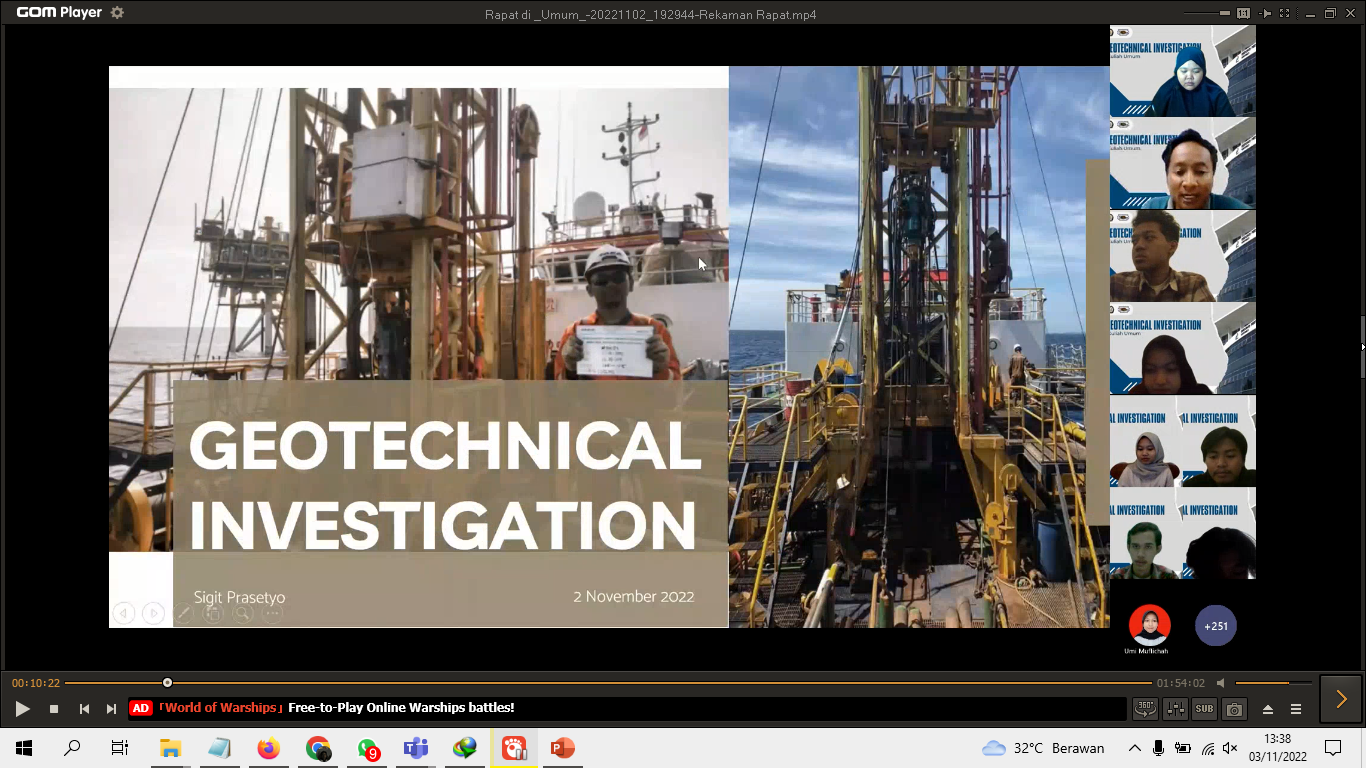Skip to the next track
1366x768 pixels.
pyautogui.click(x=111, y=709)
